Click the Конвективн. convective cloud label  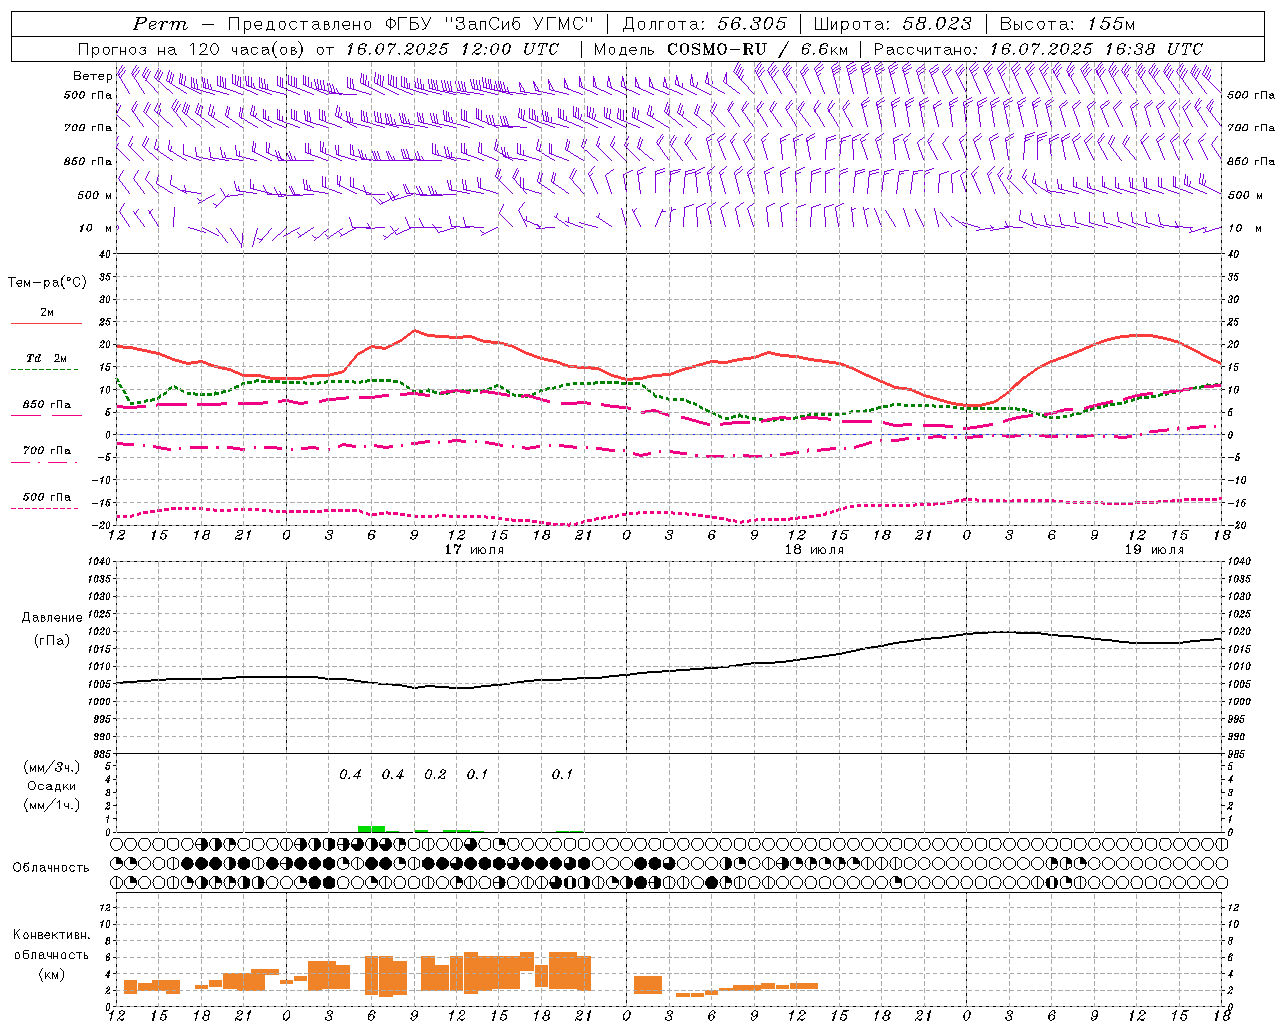[51, 935]
